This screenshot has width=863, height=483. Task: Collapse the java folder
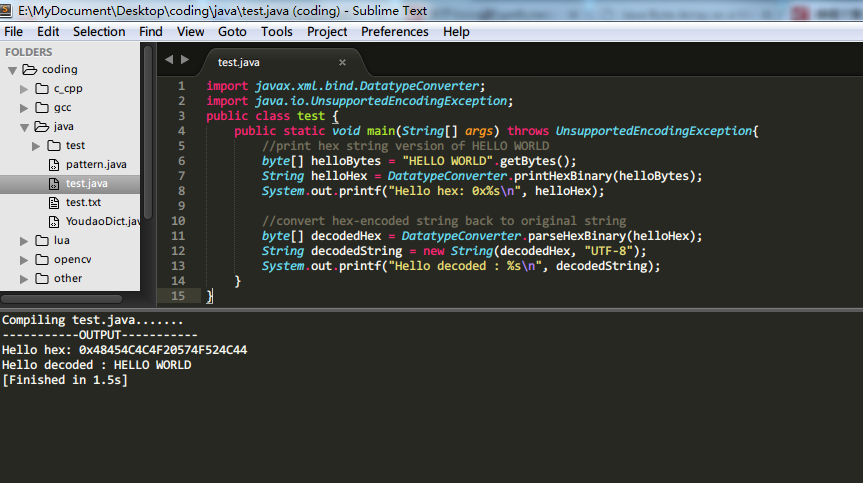[x=25, y=127]
